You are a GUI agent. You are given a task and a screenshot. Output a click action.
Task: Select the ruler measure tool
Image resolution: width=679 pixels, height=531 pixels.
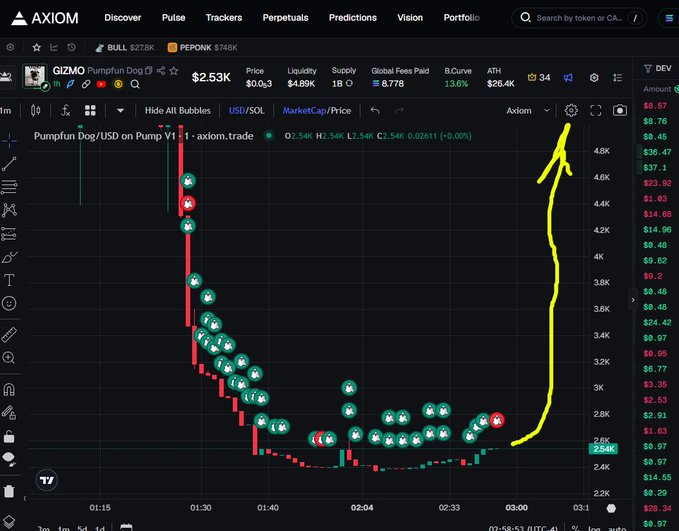click(x=9, y=334)
